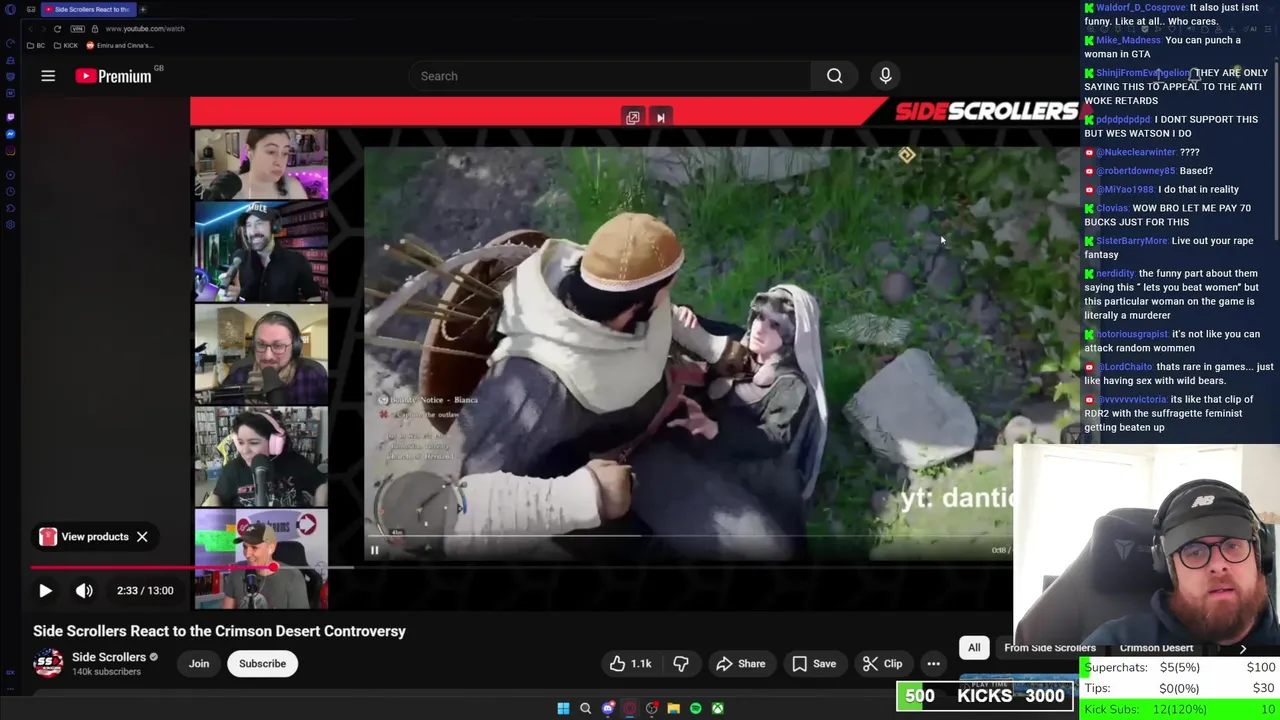The image size is (1280, 720).
Task: Open the Windows Start menu
Action: coord(563,709)
